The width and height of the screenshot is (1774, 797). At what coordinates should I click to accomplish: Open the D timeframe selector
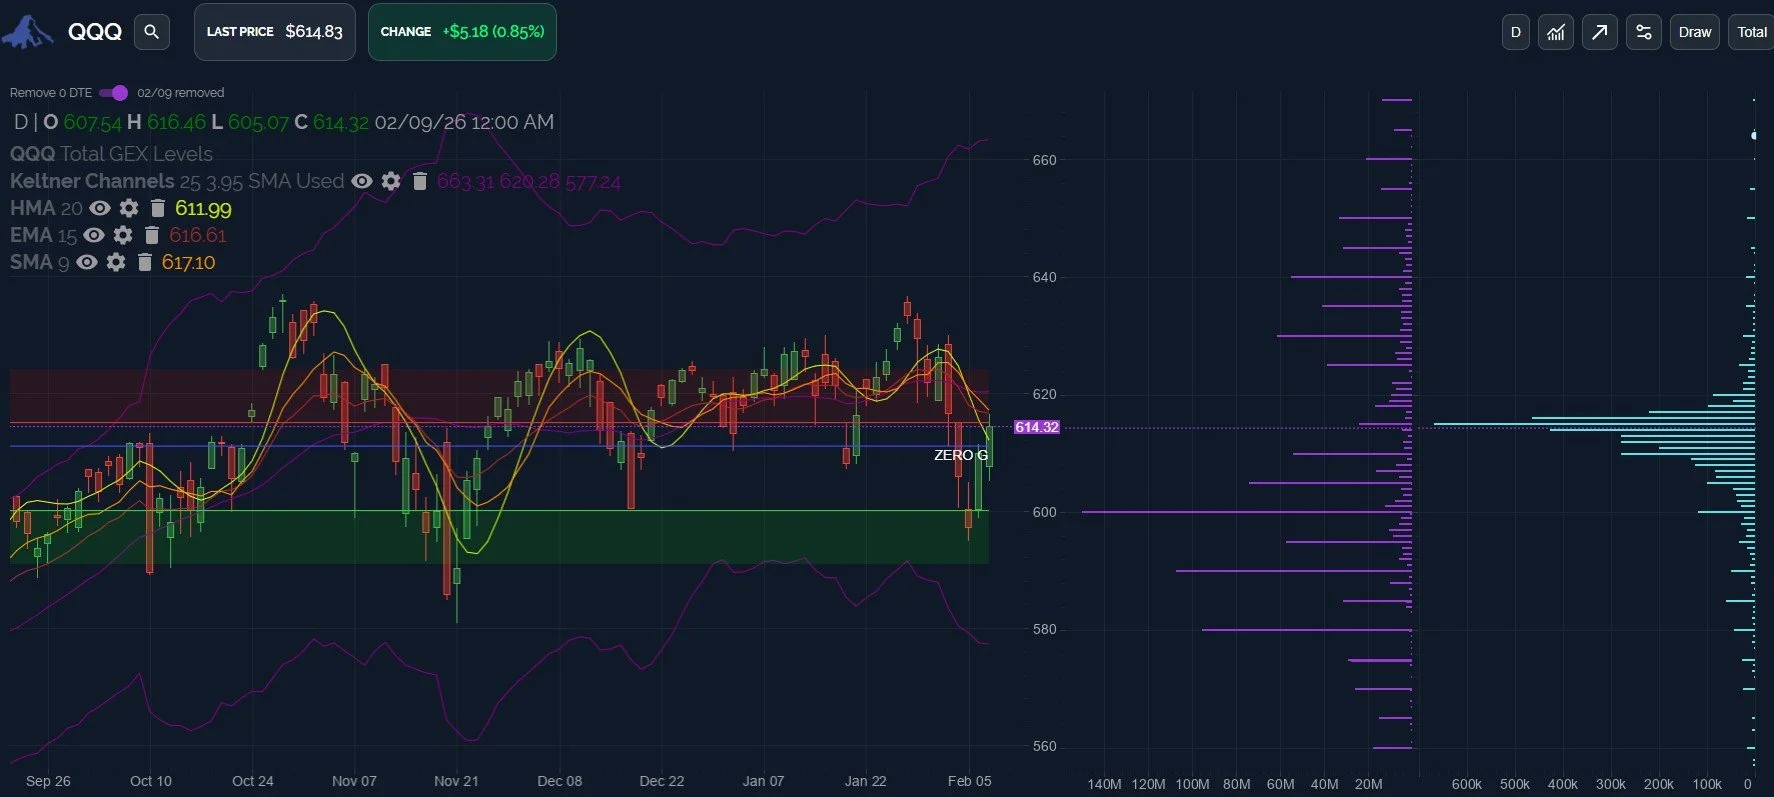[x=1516, y=32]
